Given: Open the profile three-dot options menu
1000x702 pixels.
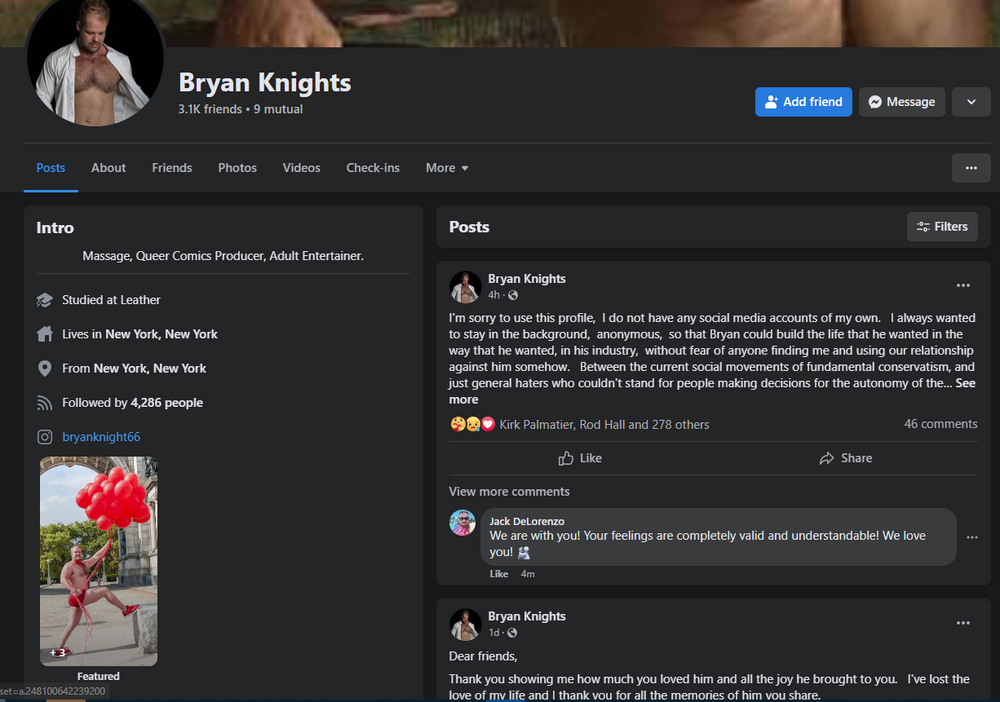Looking at the screenshot, I should coord(970,168).
